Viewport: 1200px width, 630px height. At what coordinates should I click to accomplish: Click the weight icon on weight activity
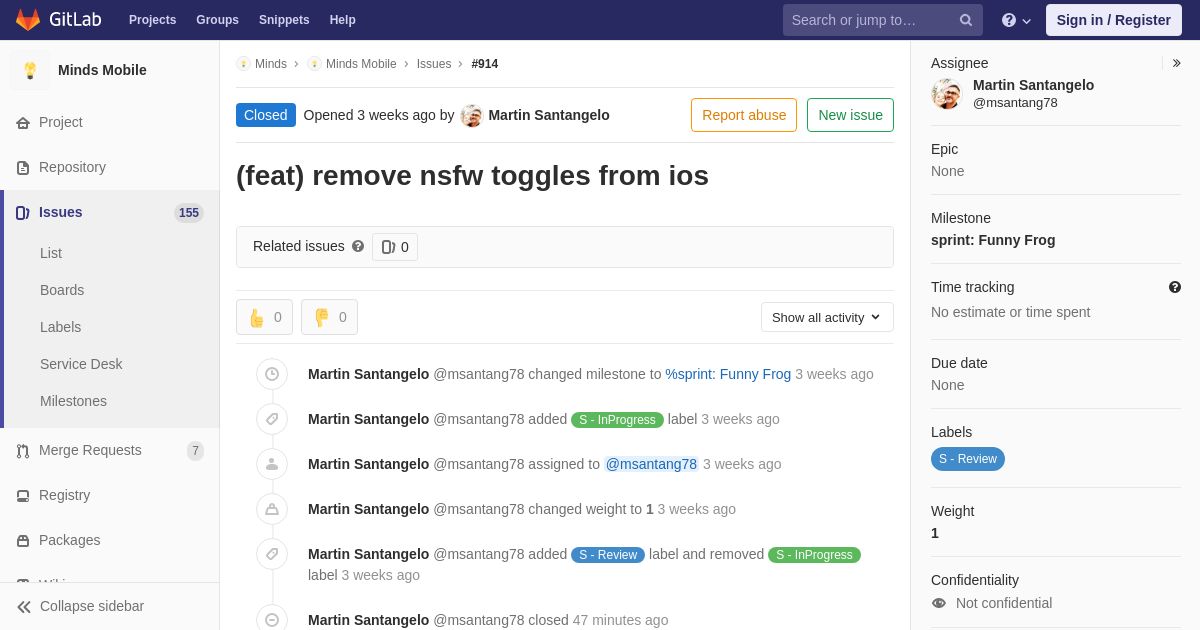click(x=272, y=509)
